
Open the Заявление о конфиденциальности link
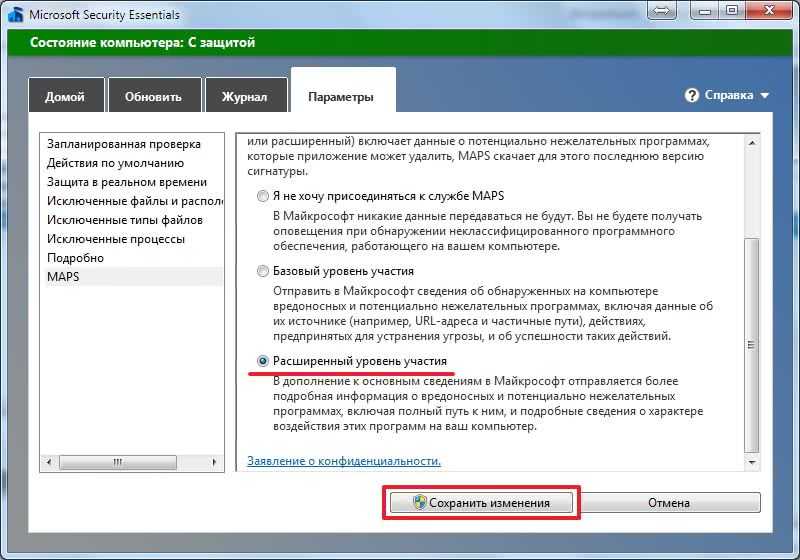pyautogui.click(x=344, y=461)
